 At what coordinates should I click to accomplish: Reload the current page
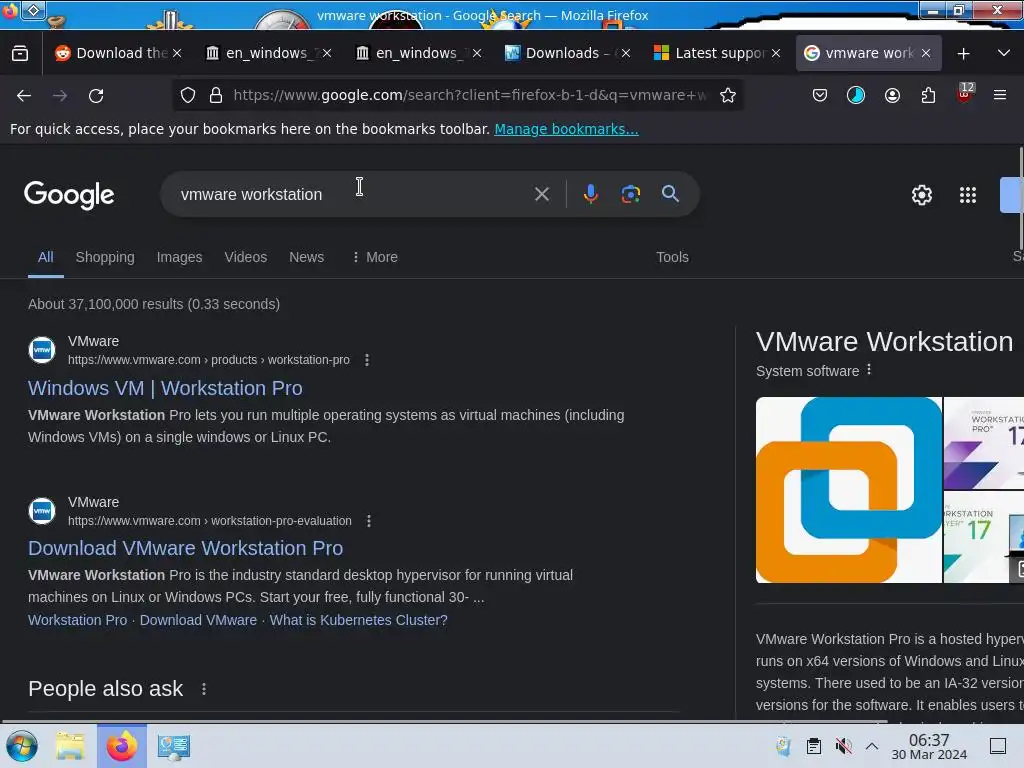pos(96,95)
